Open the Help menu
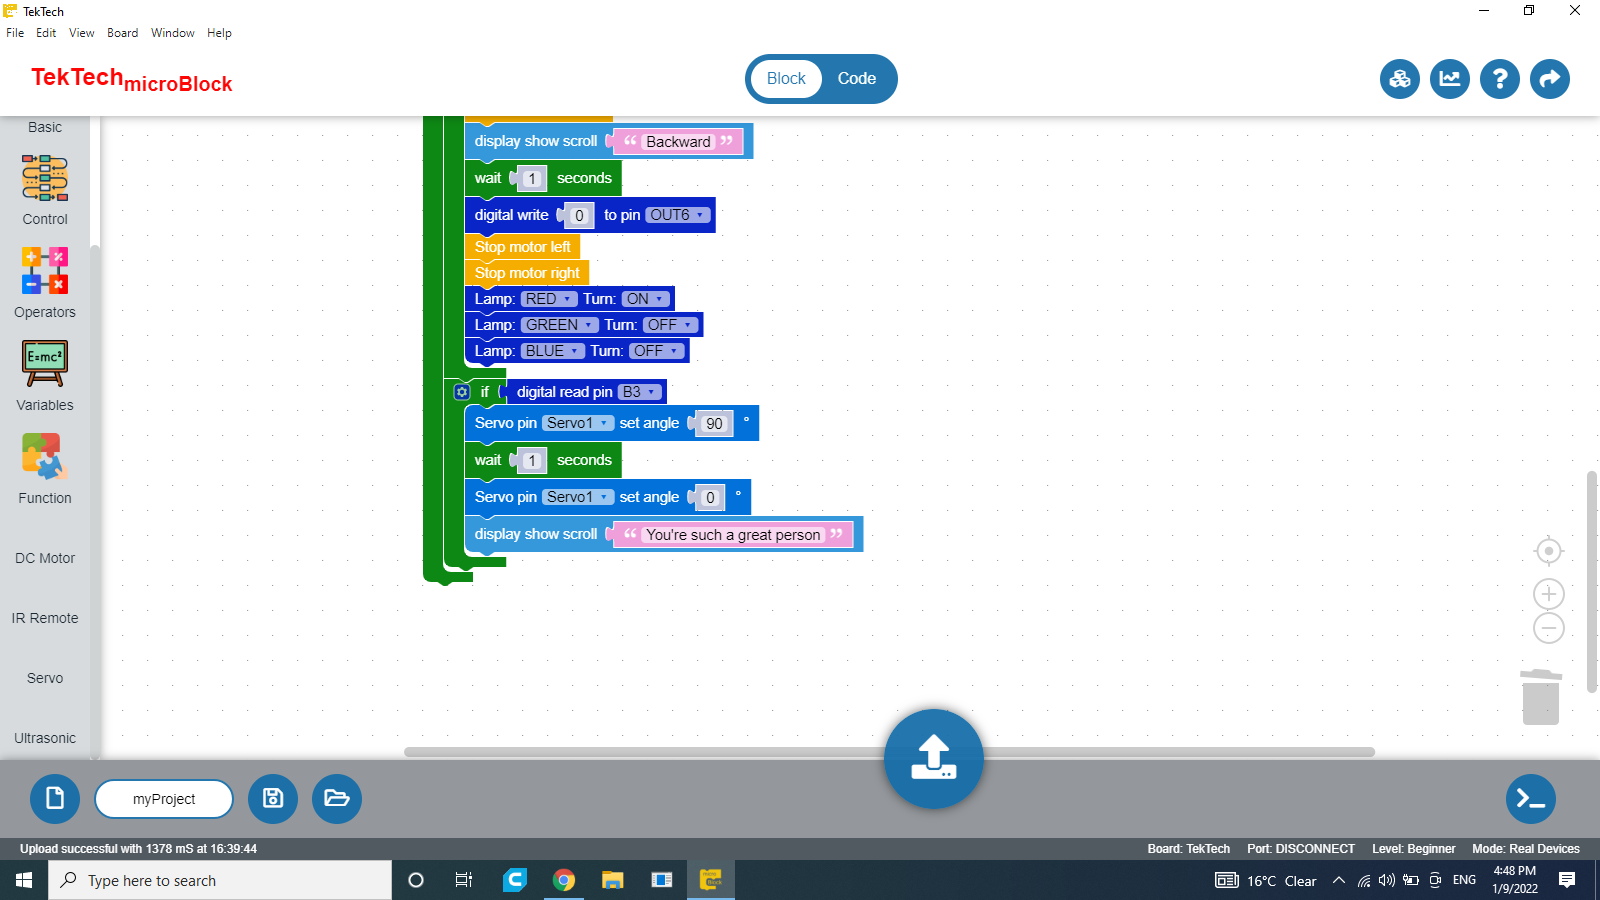 coord(219,33)
